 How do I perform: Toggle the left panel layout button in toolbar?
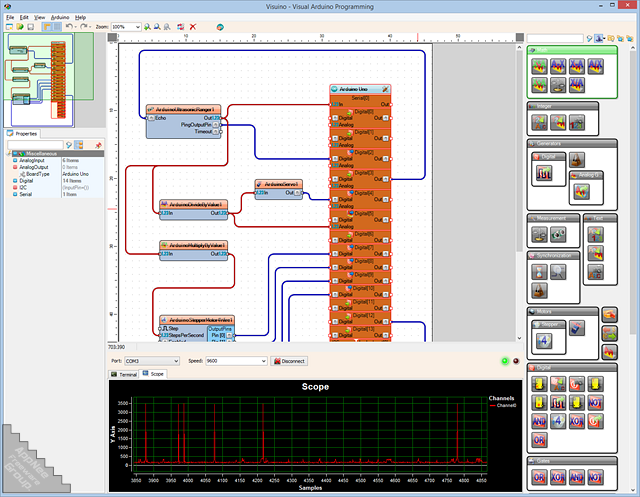tap(47, 27)
